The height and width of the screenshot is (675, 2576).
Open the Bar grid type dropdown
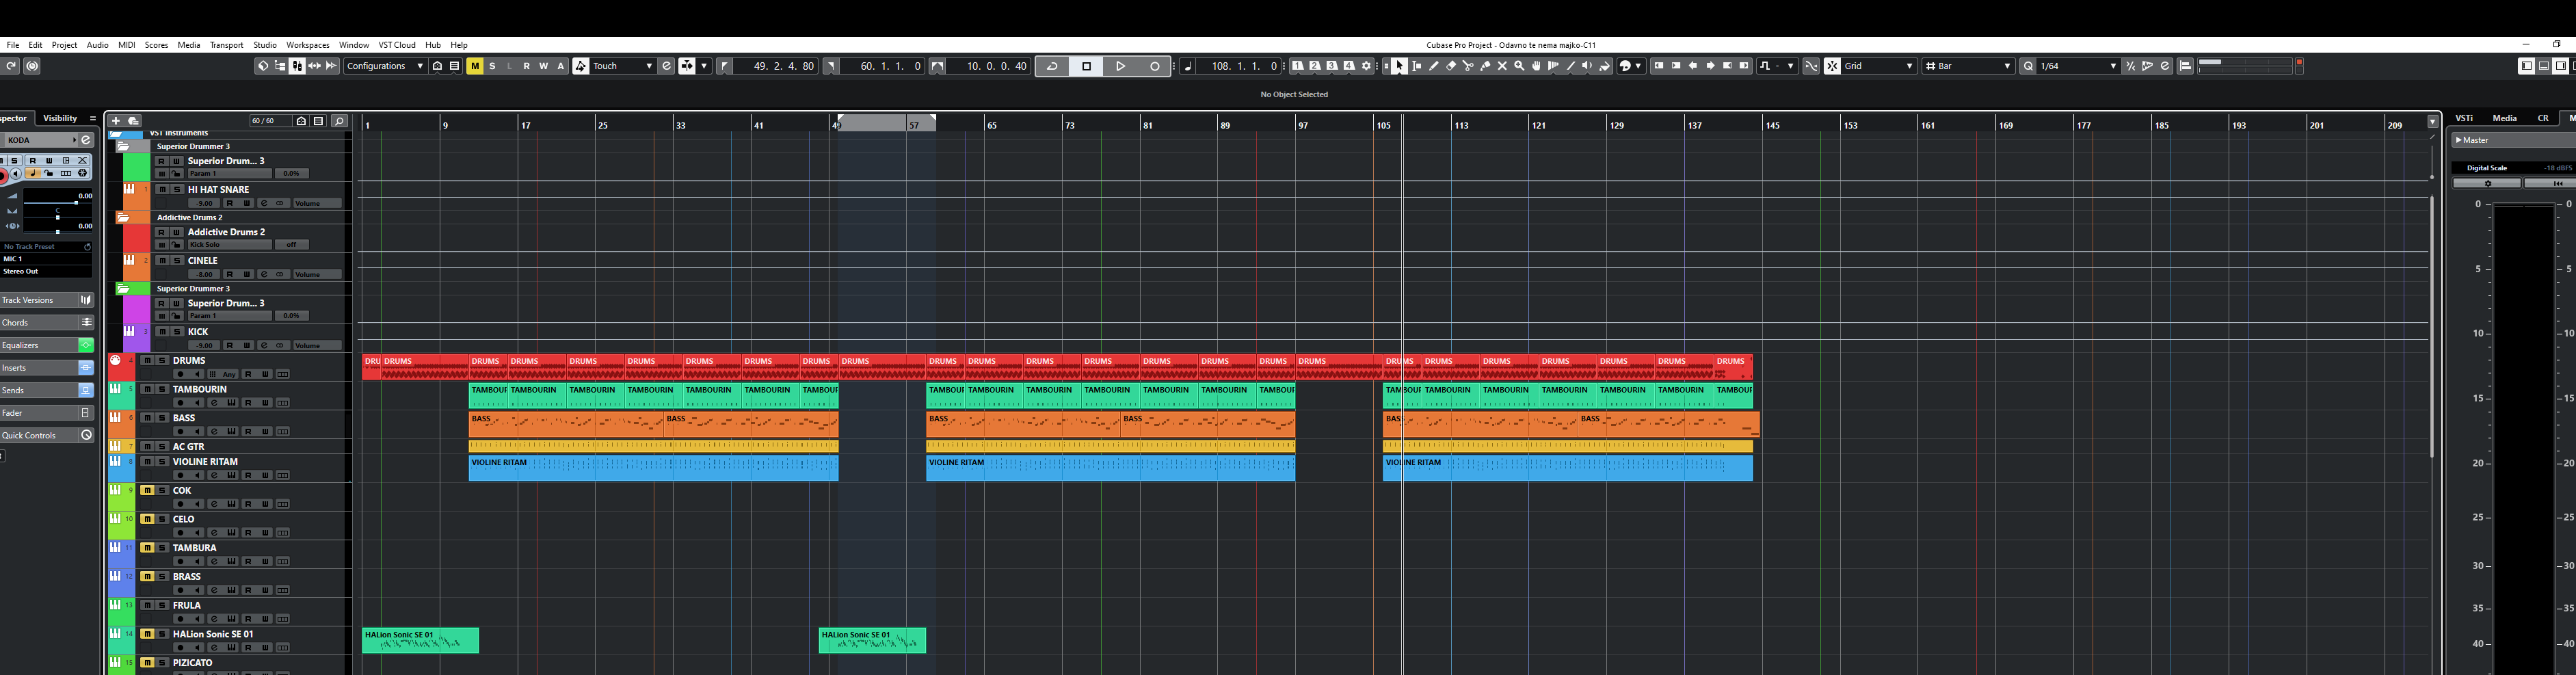coord(1968,66)
